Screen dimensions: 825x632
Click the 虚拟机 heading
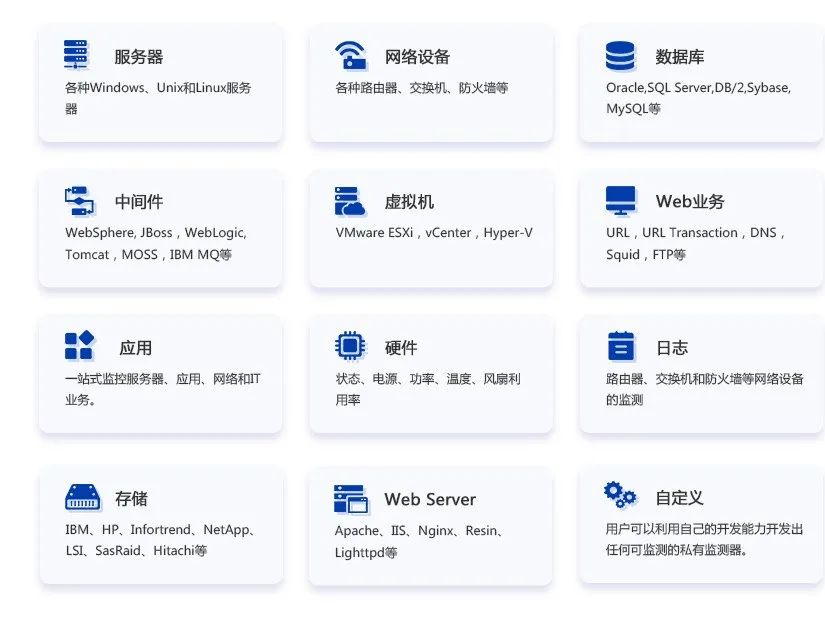[409, 202]
